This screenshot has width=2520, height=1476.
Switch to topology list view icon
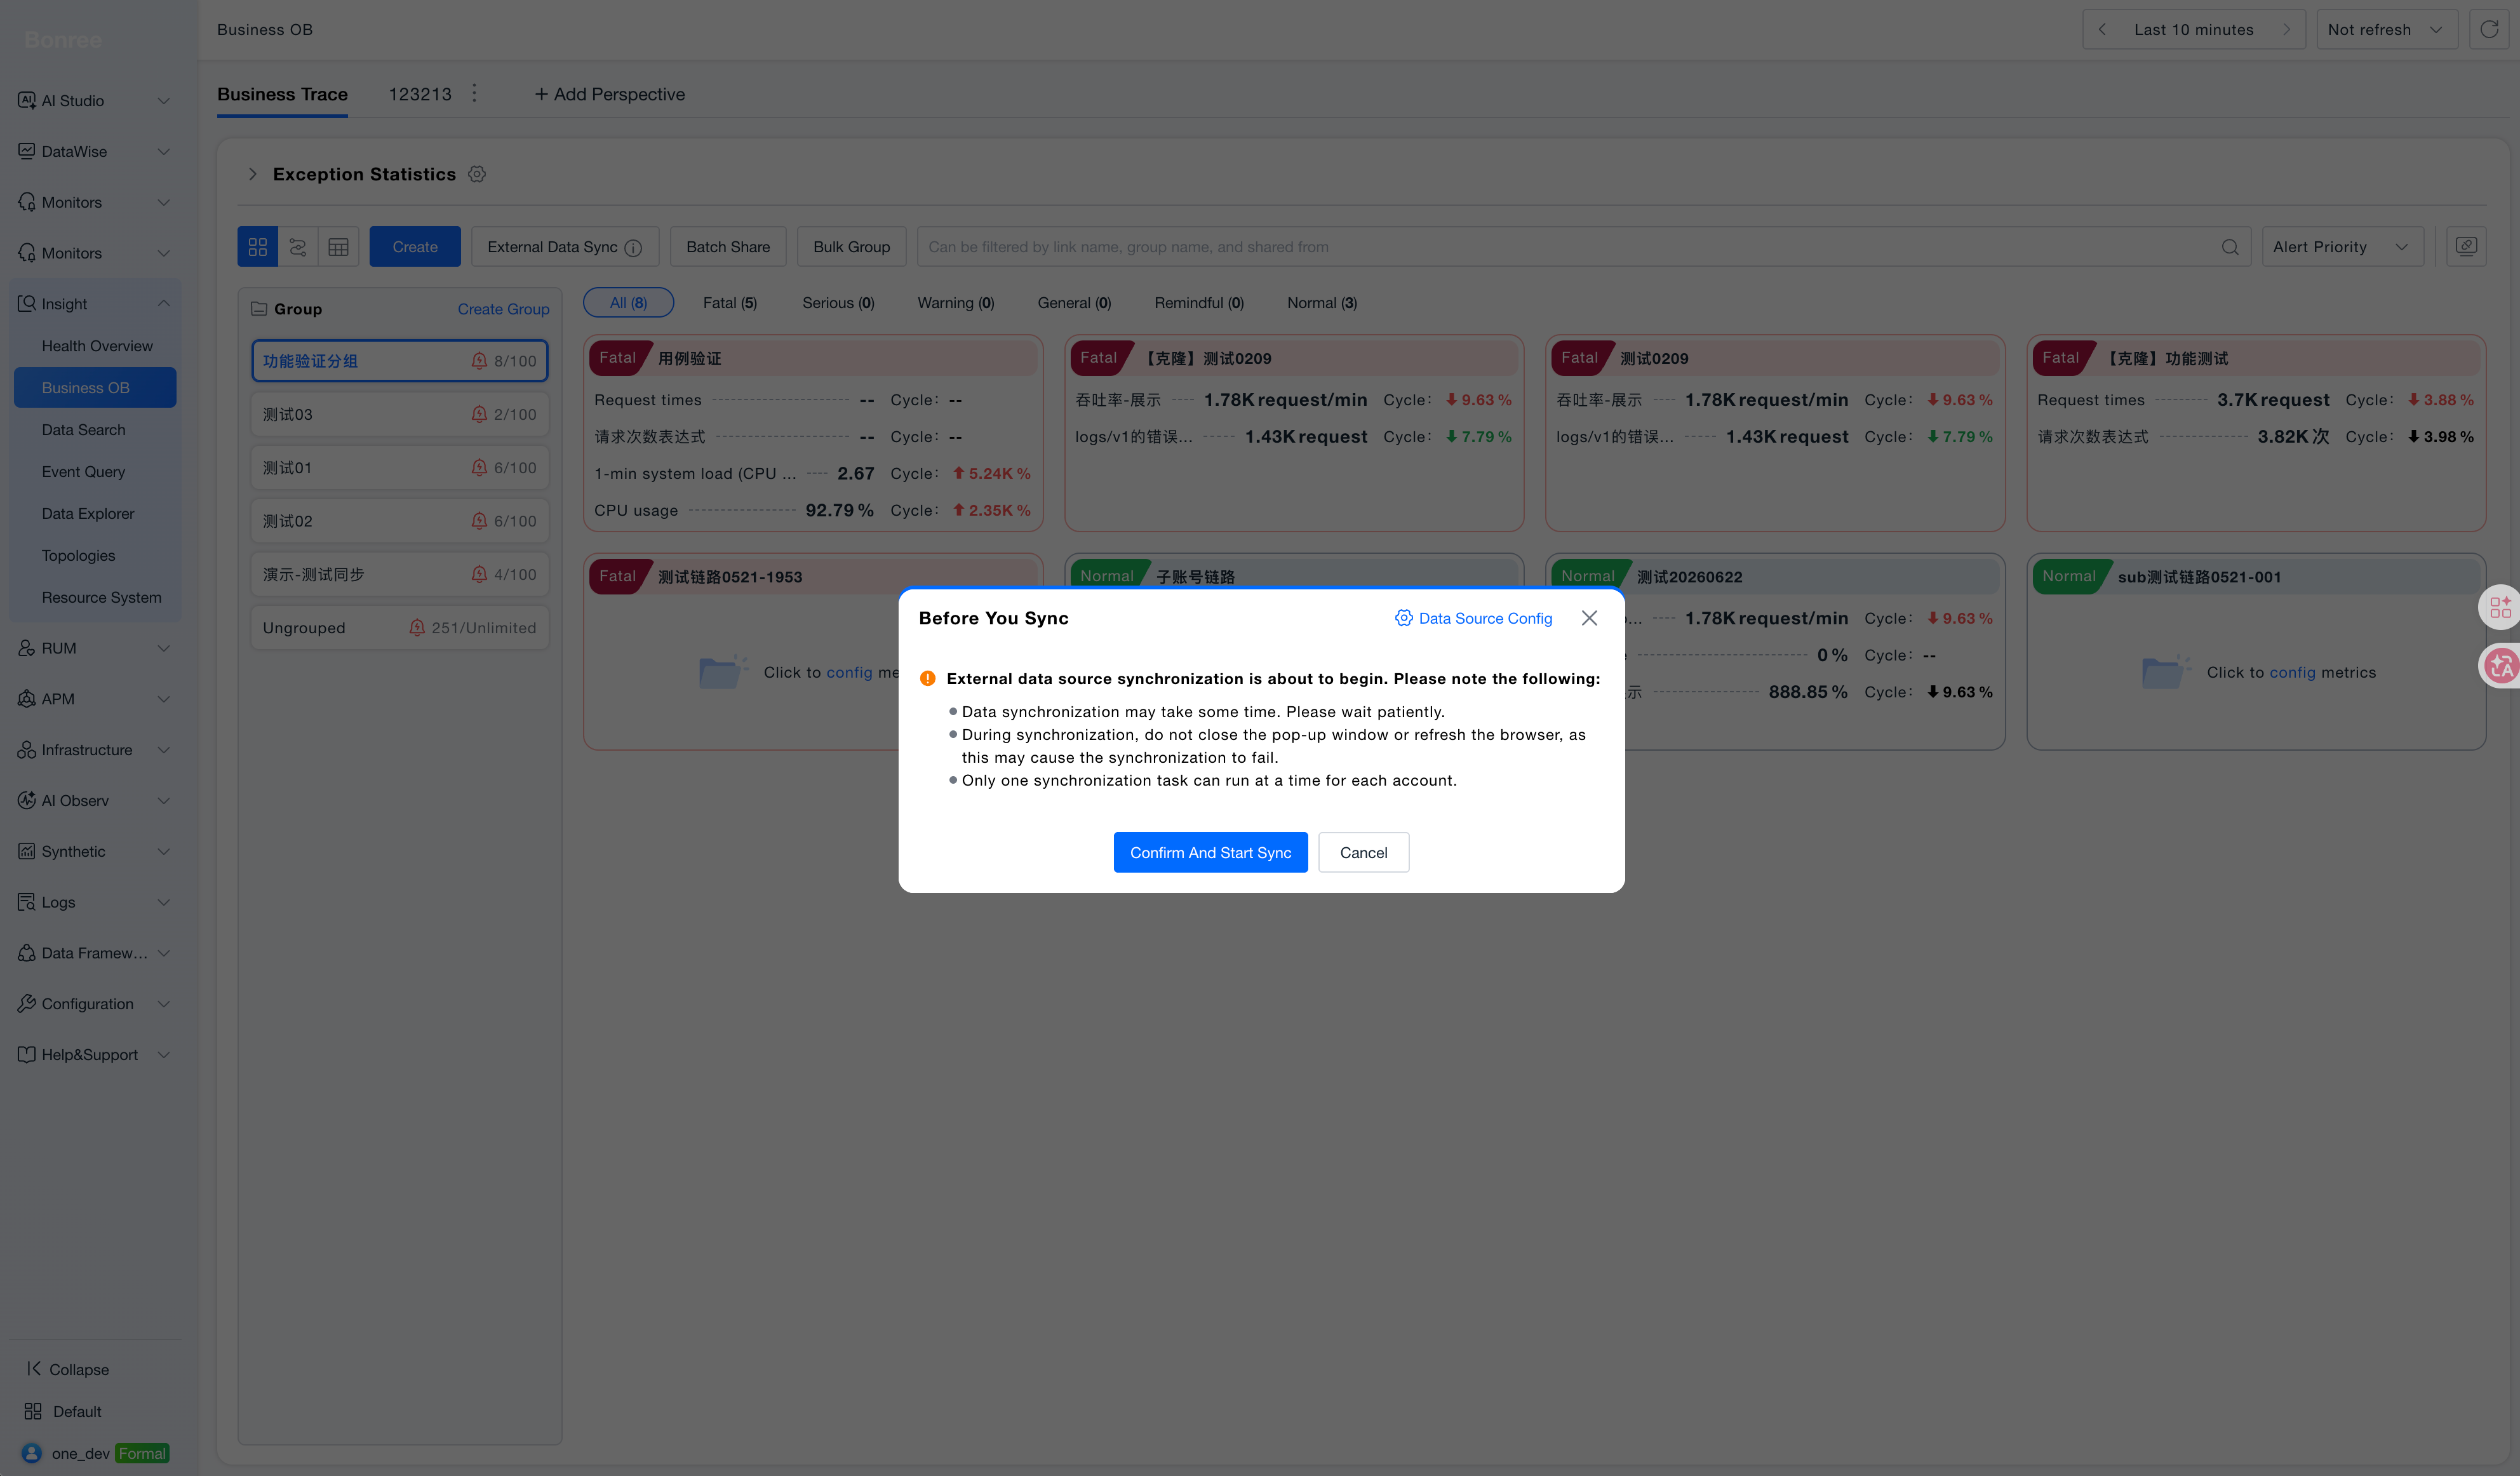(x=298, y=246)
